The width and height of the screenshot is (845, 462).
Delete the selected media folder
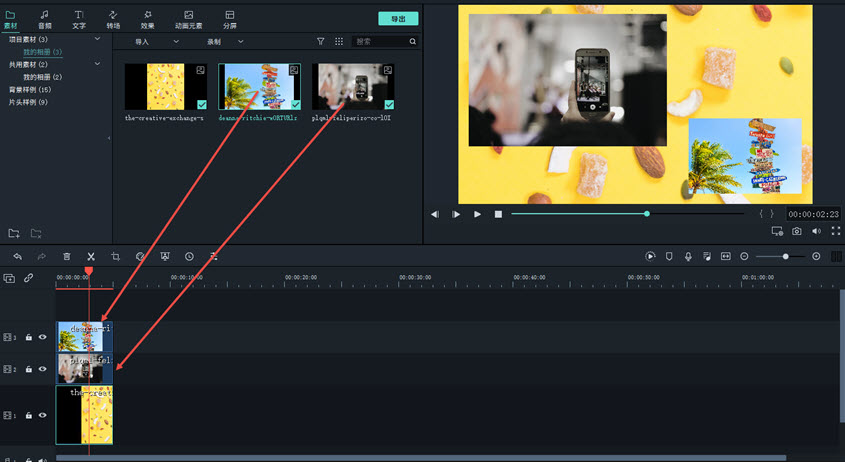(x=36, y=233)
